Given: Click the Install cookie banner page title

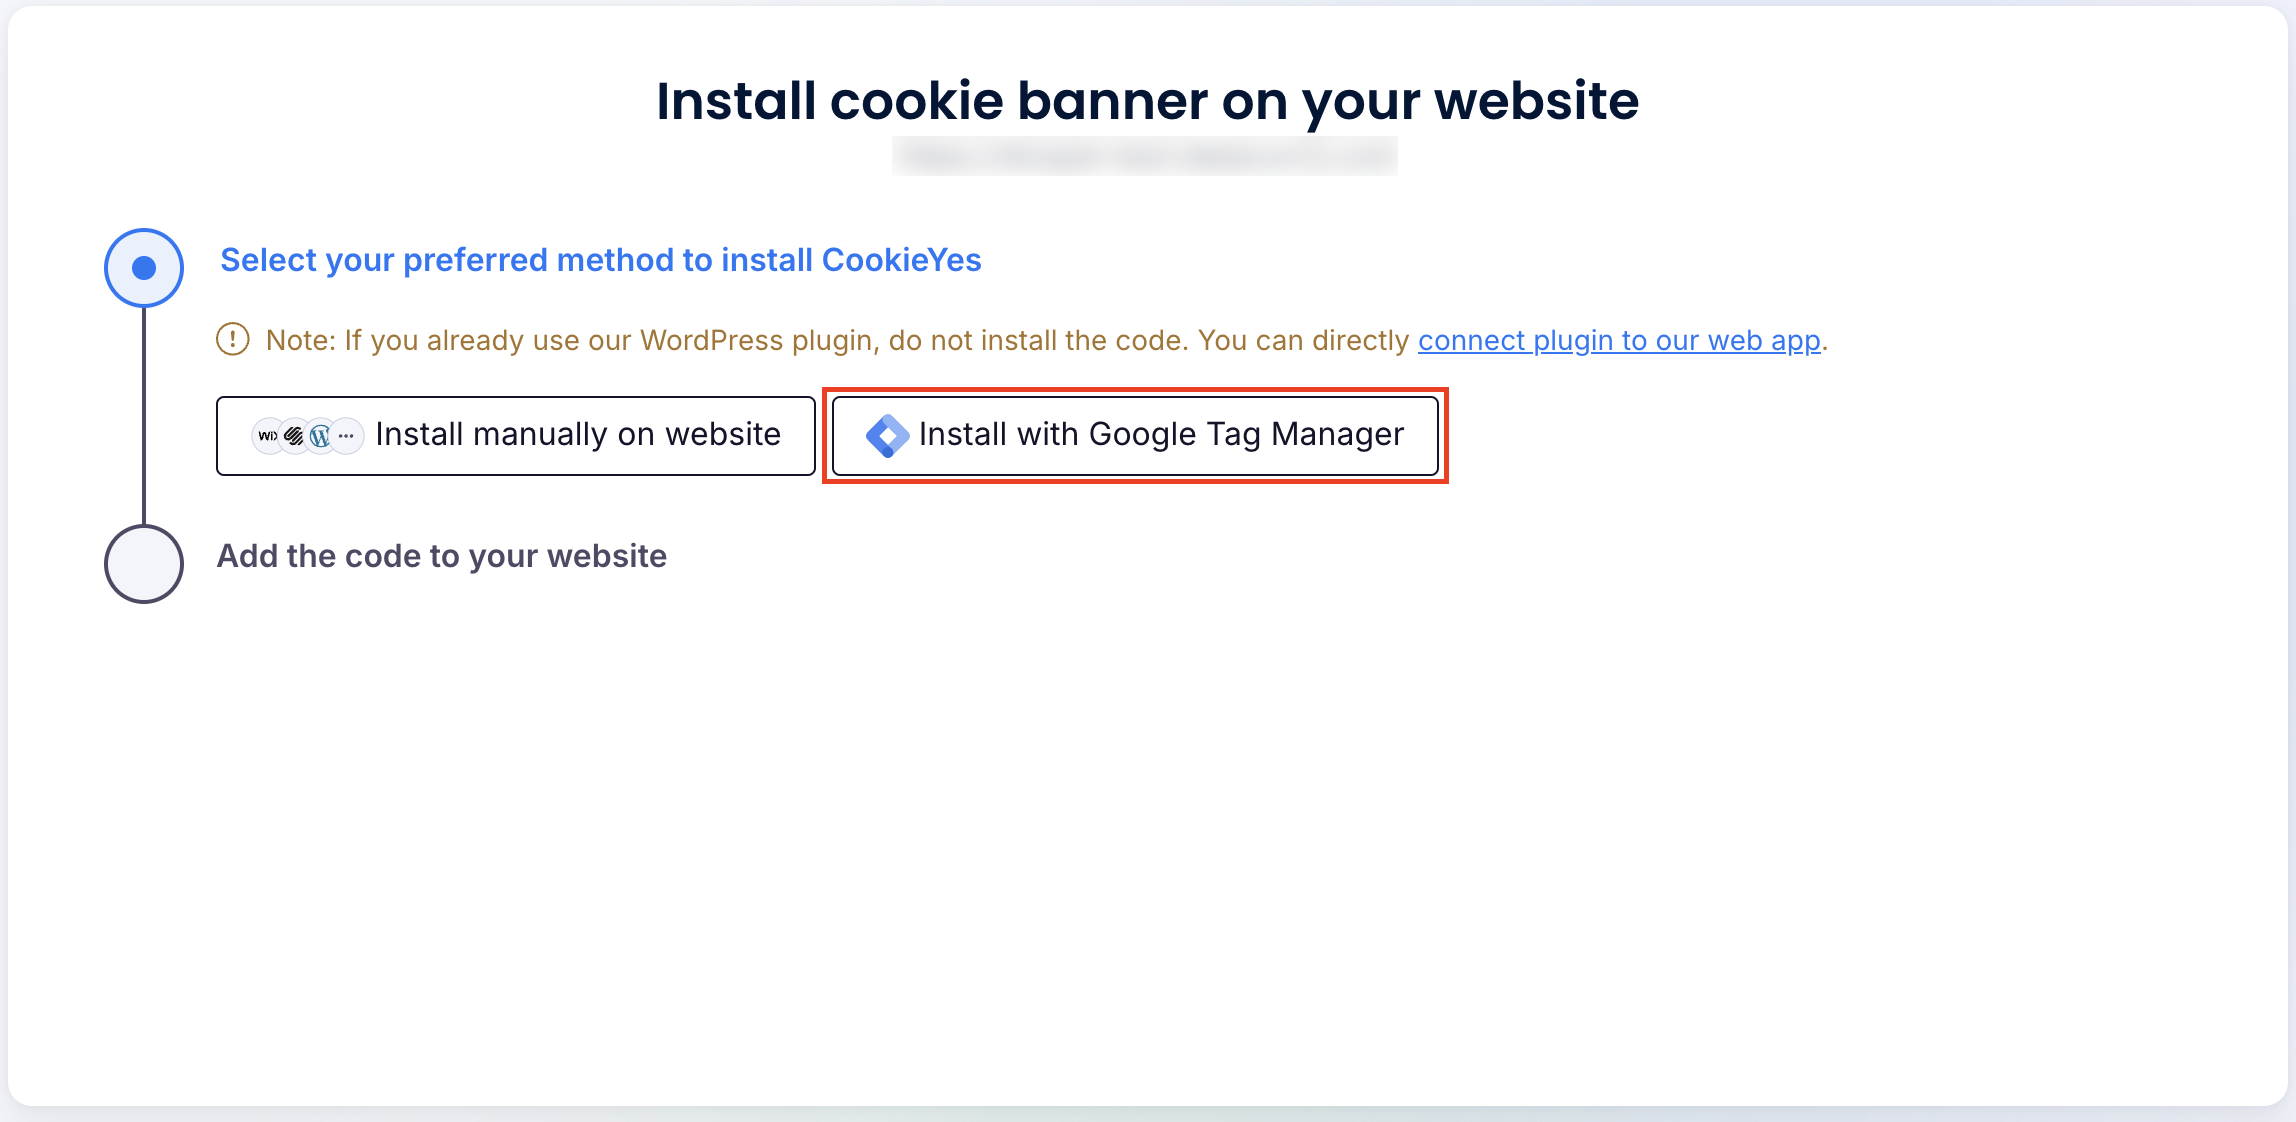Looking at the screenshot, I should [1147, 101].
